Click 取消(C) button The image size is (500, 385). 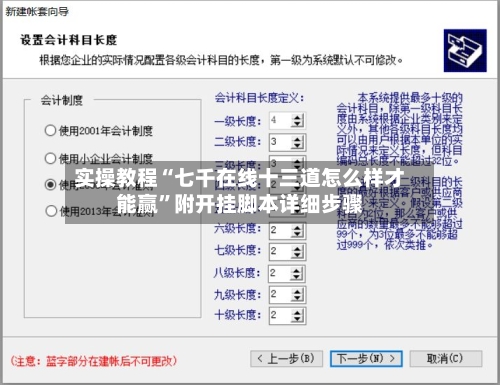pos(445,359)
